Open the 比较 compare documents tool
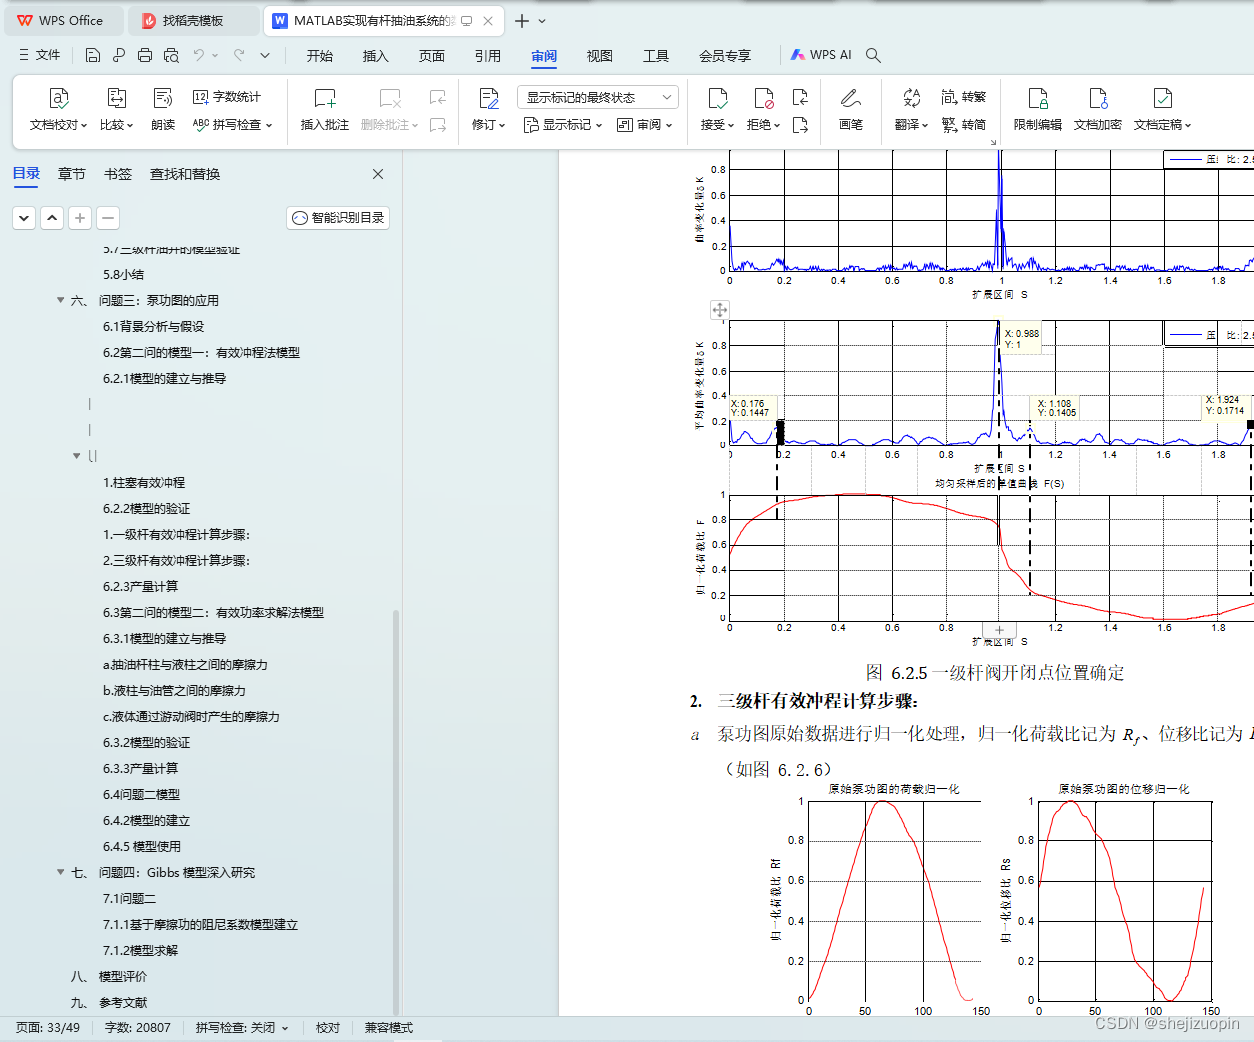Screen dimensions: 1254x1042 coord(116,109)
